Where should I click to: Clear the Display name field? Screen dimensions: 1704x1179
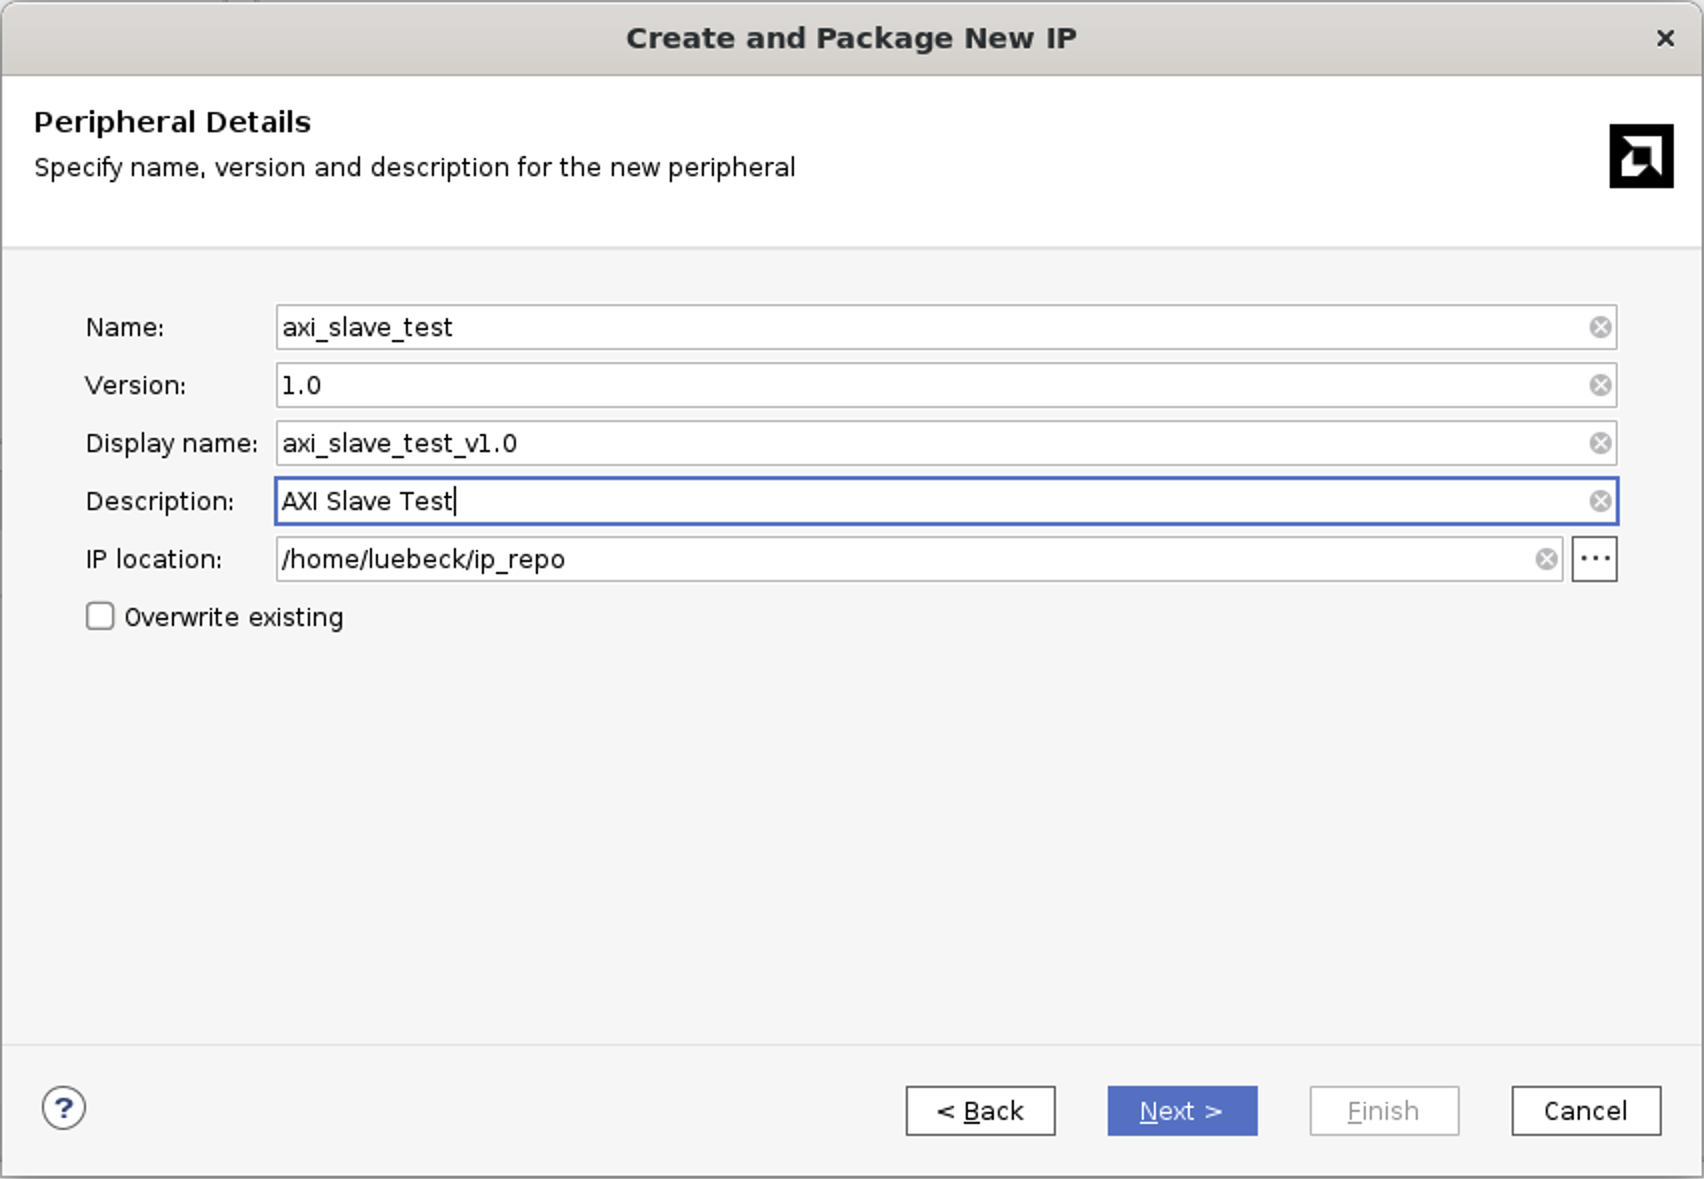click(1600, 443)
